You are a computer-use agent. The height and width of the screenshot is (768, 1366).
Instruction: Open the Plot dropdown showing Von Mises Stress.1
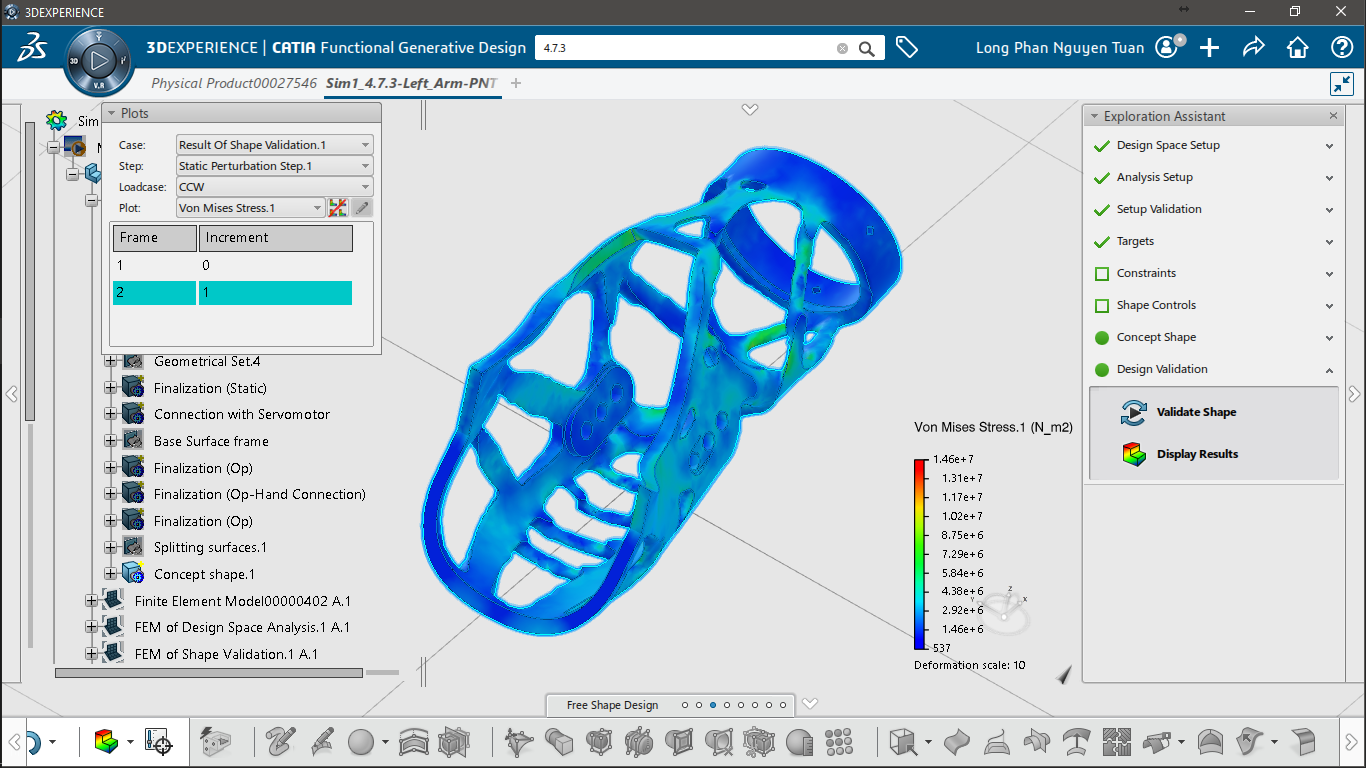coord(251,208)
